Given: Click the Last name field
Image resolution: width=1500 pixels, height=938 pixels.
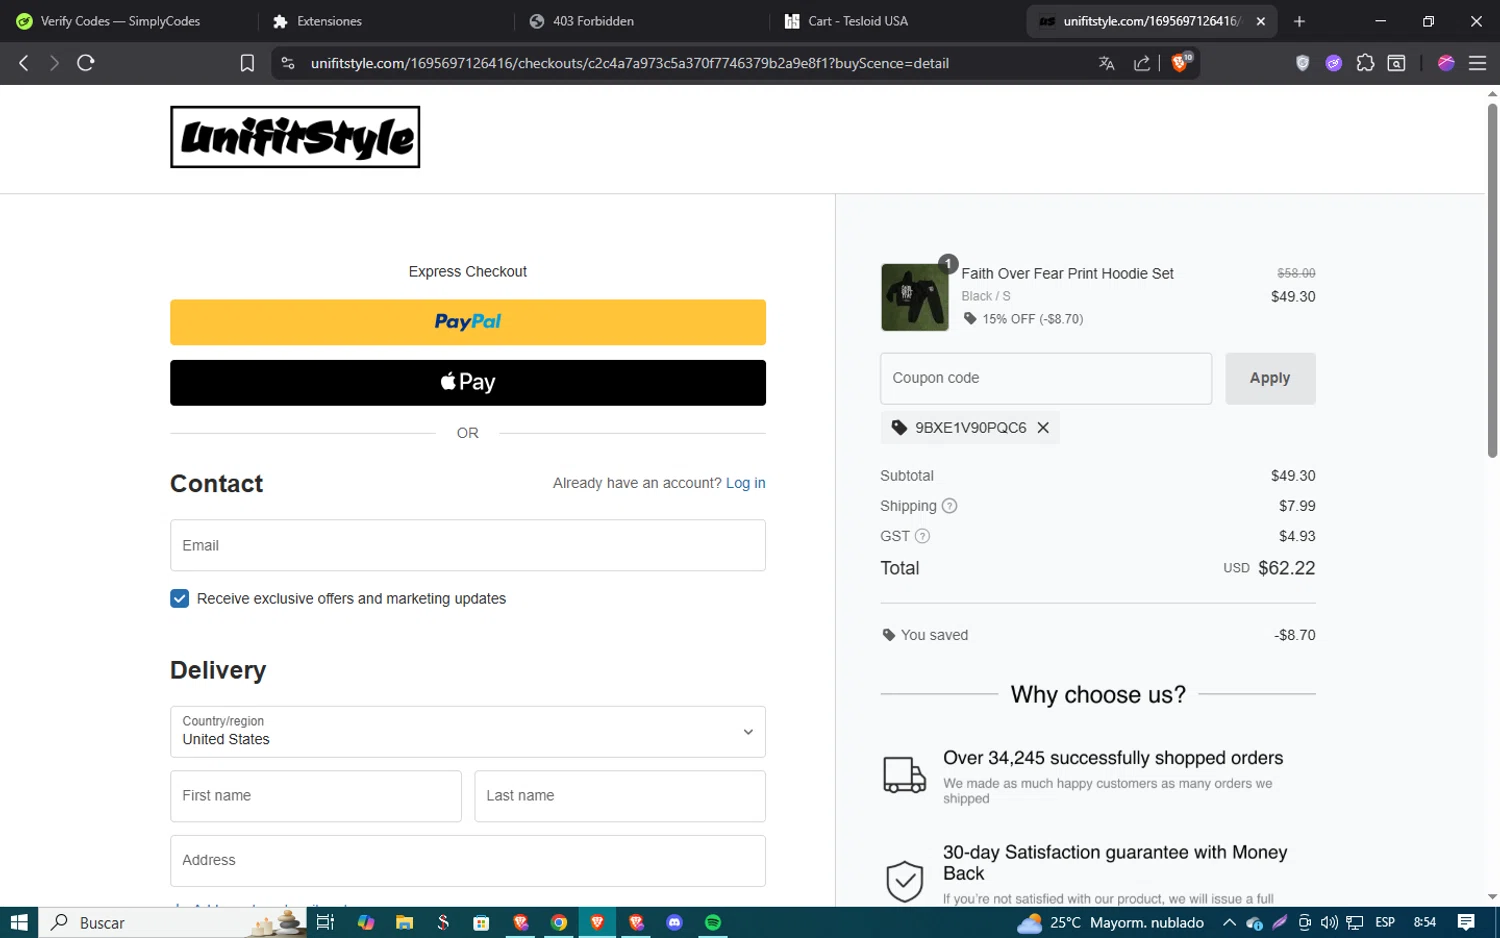Looking at the screenshot, I should click(620, 796).
